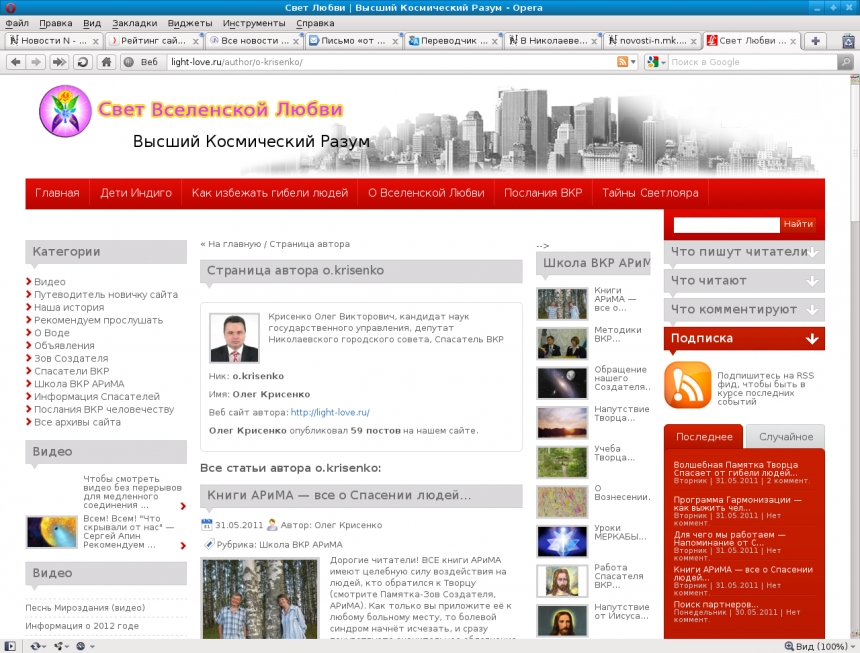The width and height of the screenshot is (860, 653).
Task: Open the Google search engine dropdown
Action: pyautogui.click(x=656, y=62)
